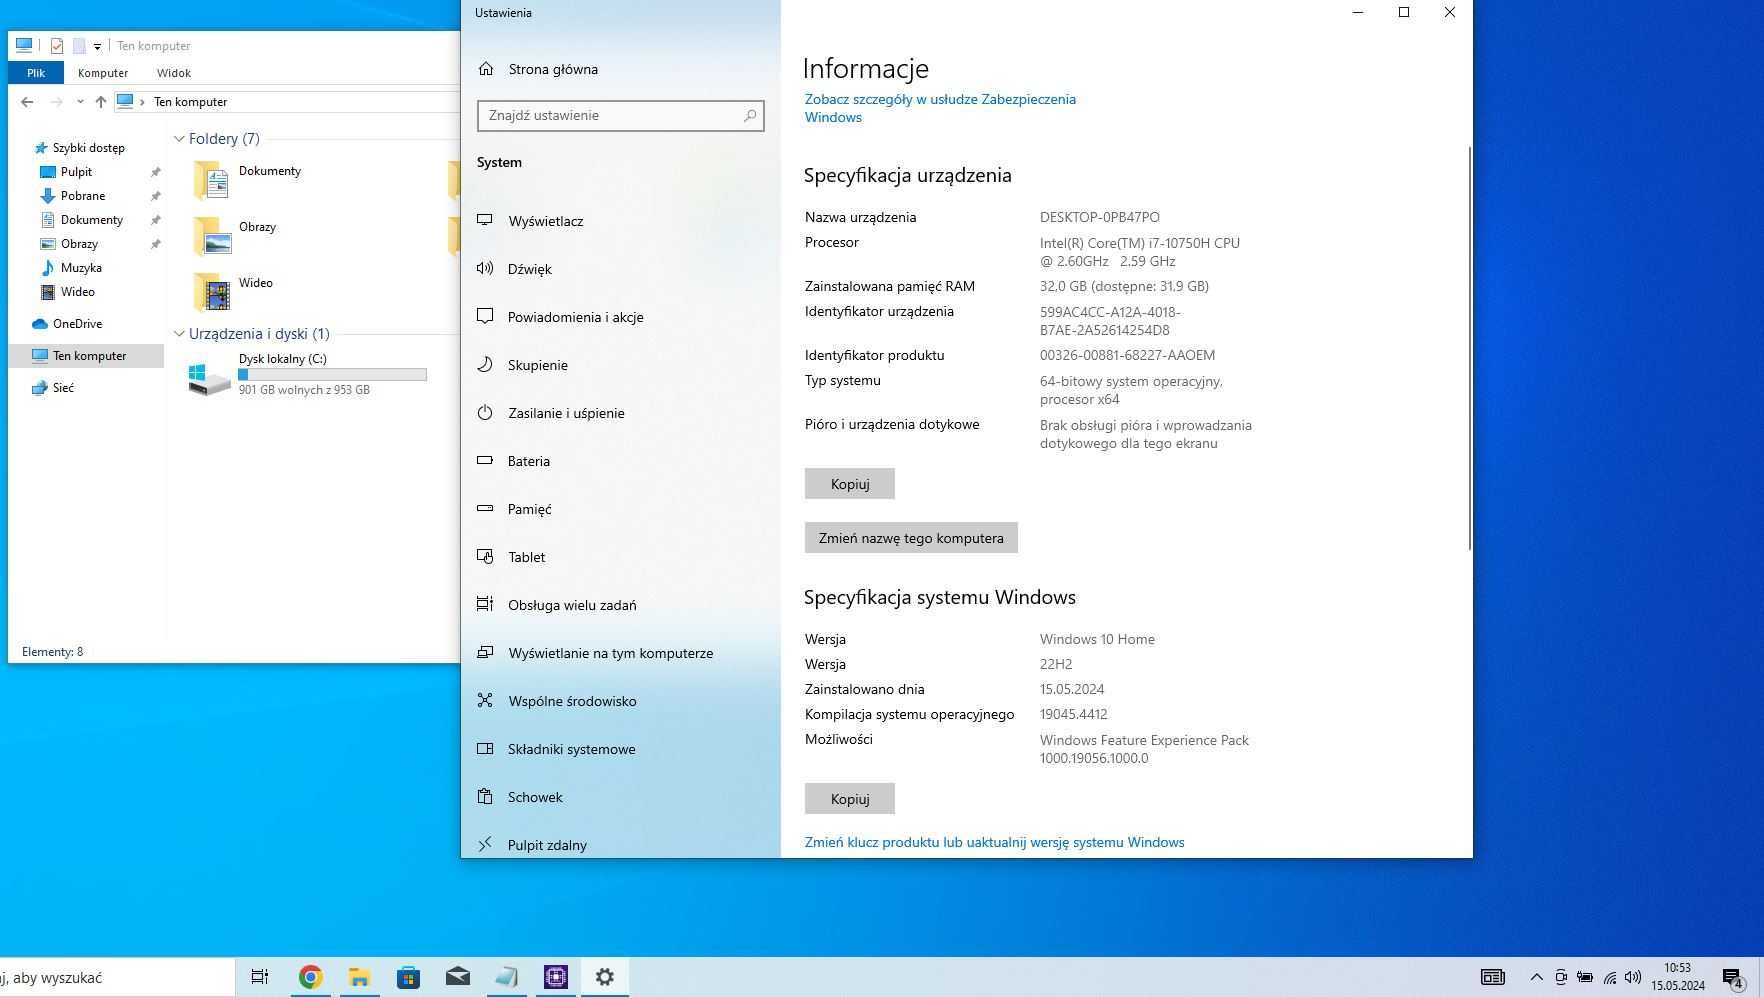Click Task View button on taskbar

coord(259,977)
